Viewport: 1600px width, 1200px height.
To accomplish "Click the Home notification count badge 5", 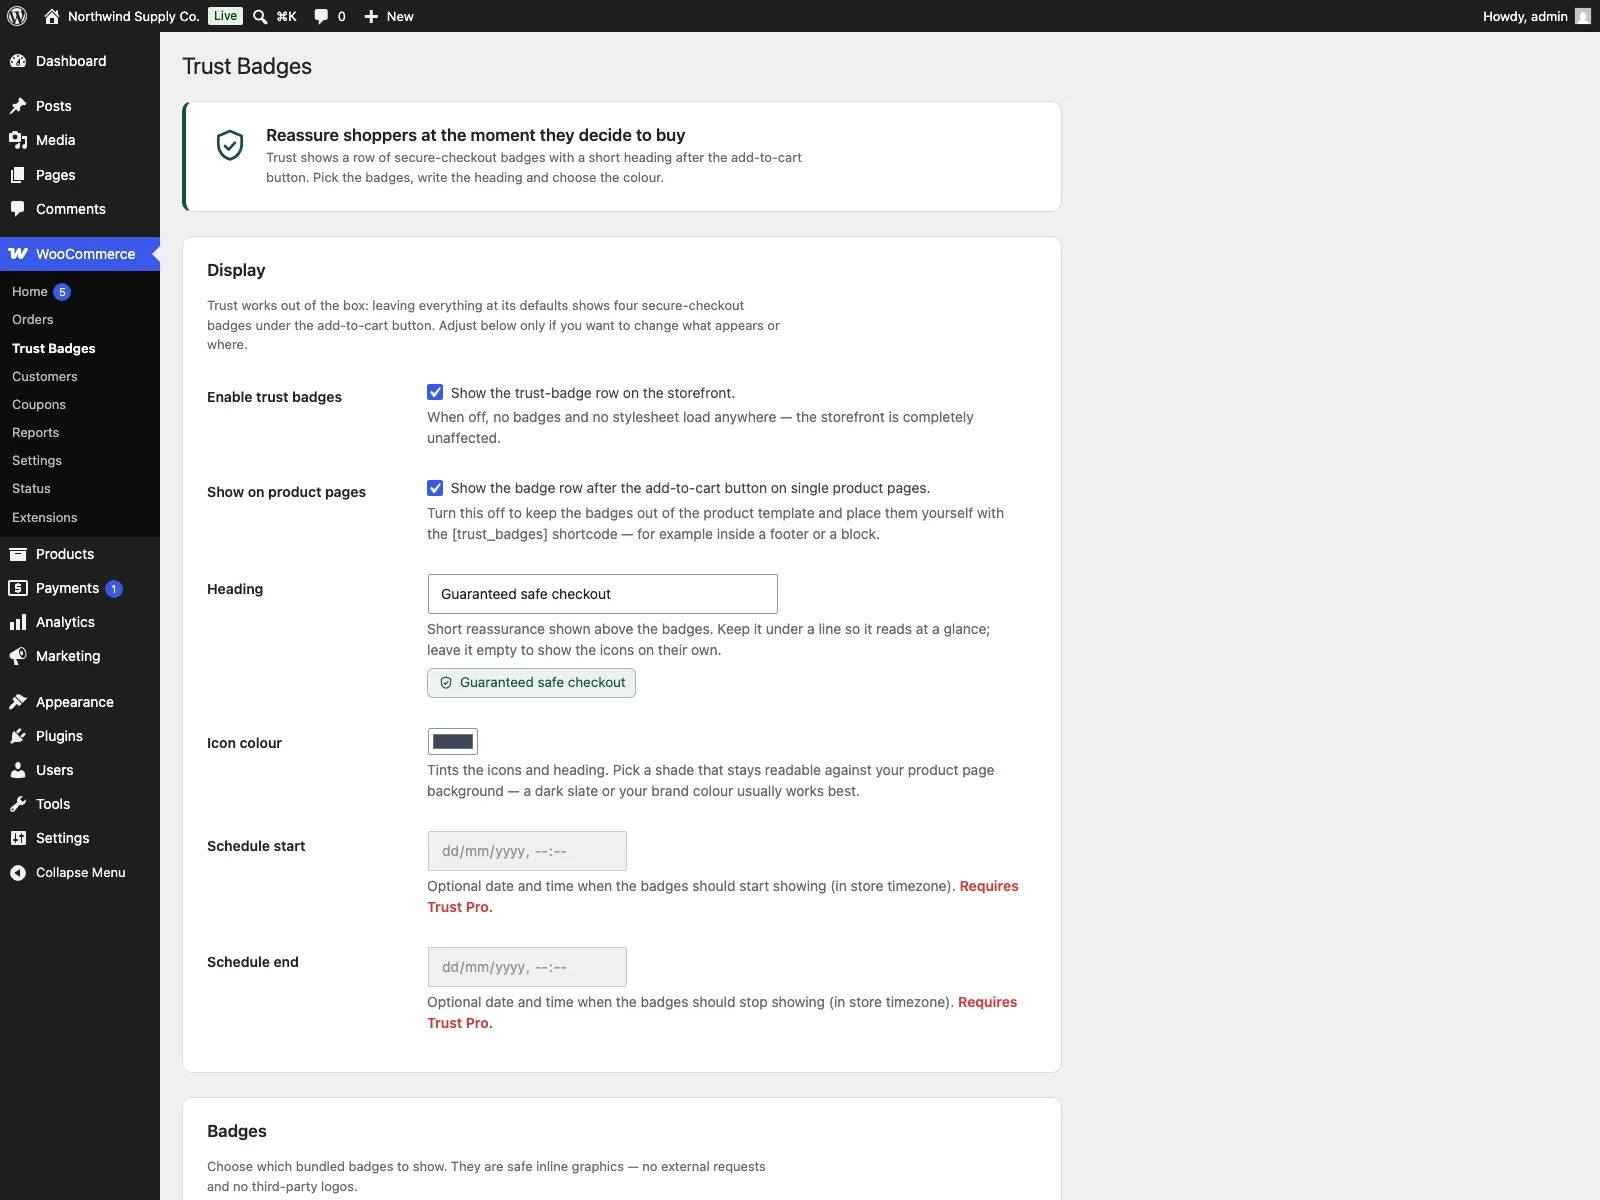I will point(62,292).
